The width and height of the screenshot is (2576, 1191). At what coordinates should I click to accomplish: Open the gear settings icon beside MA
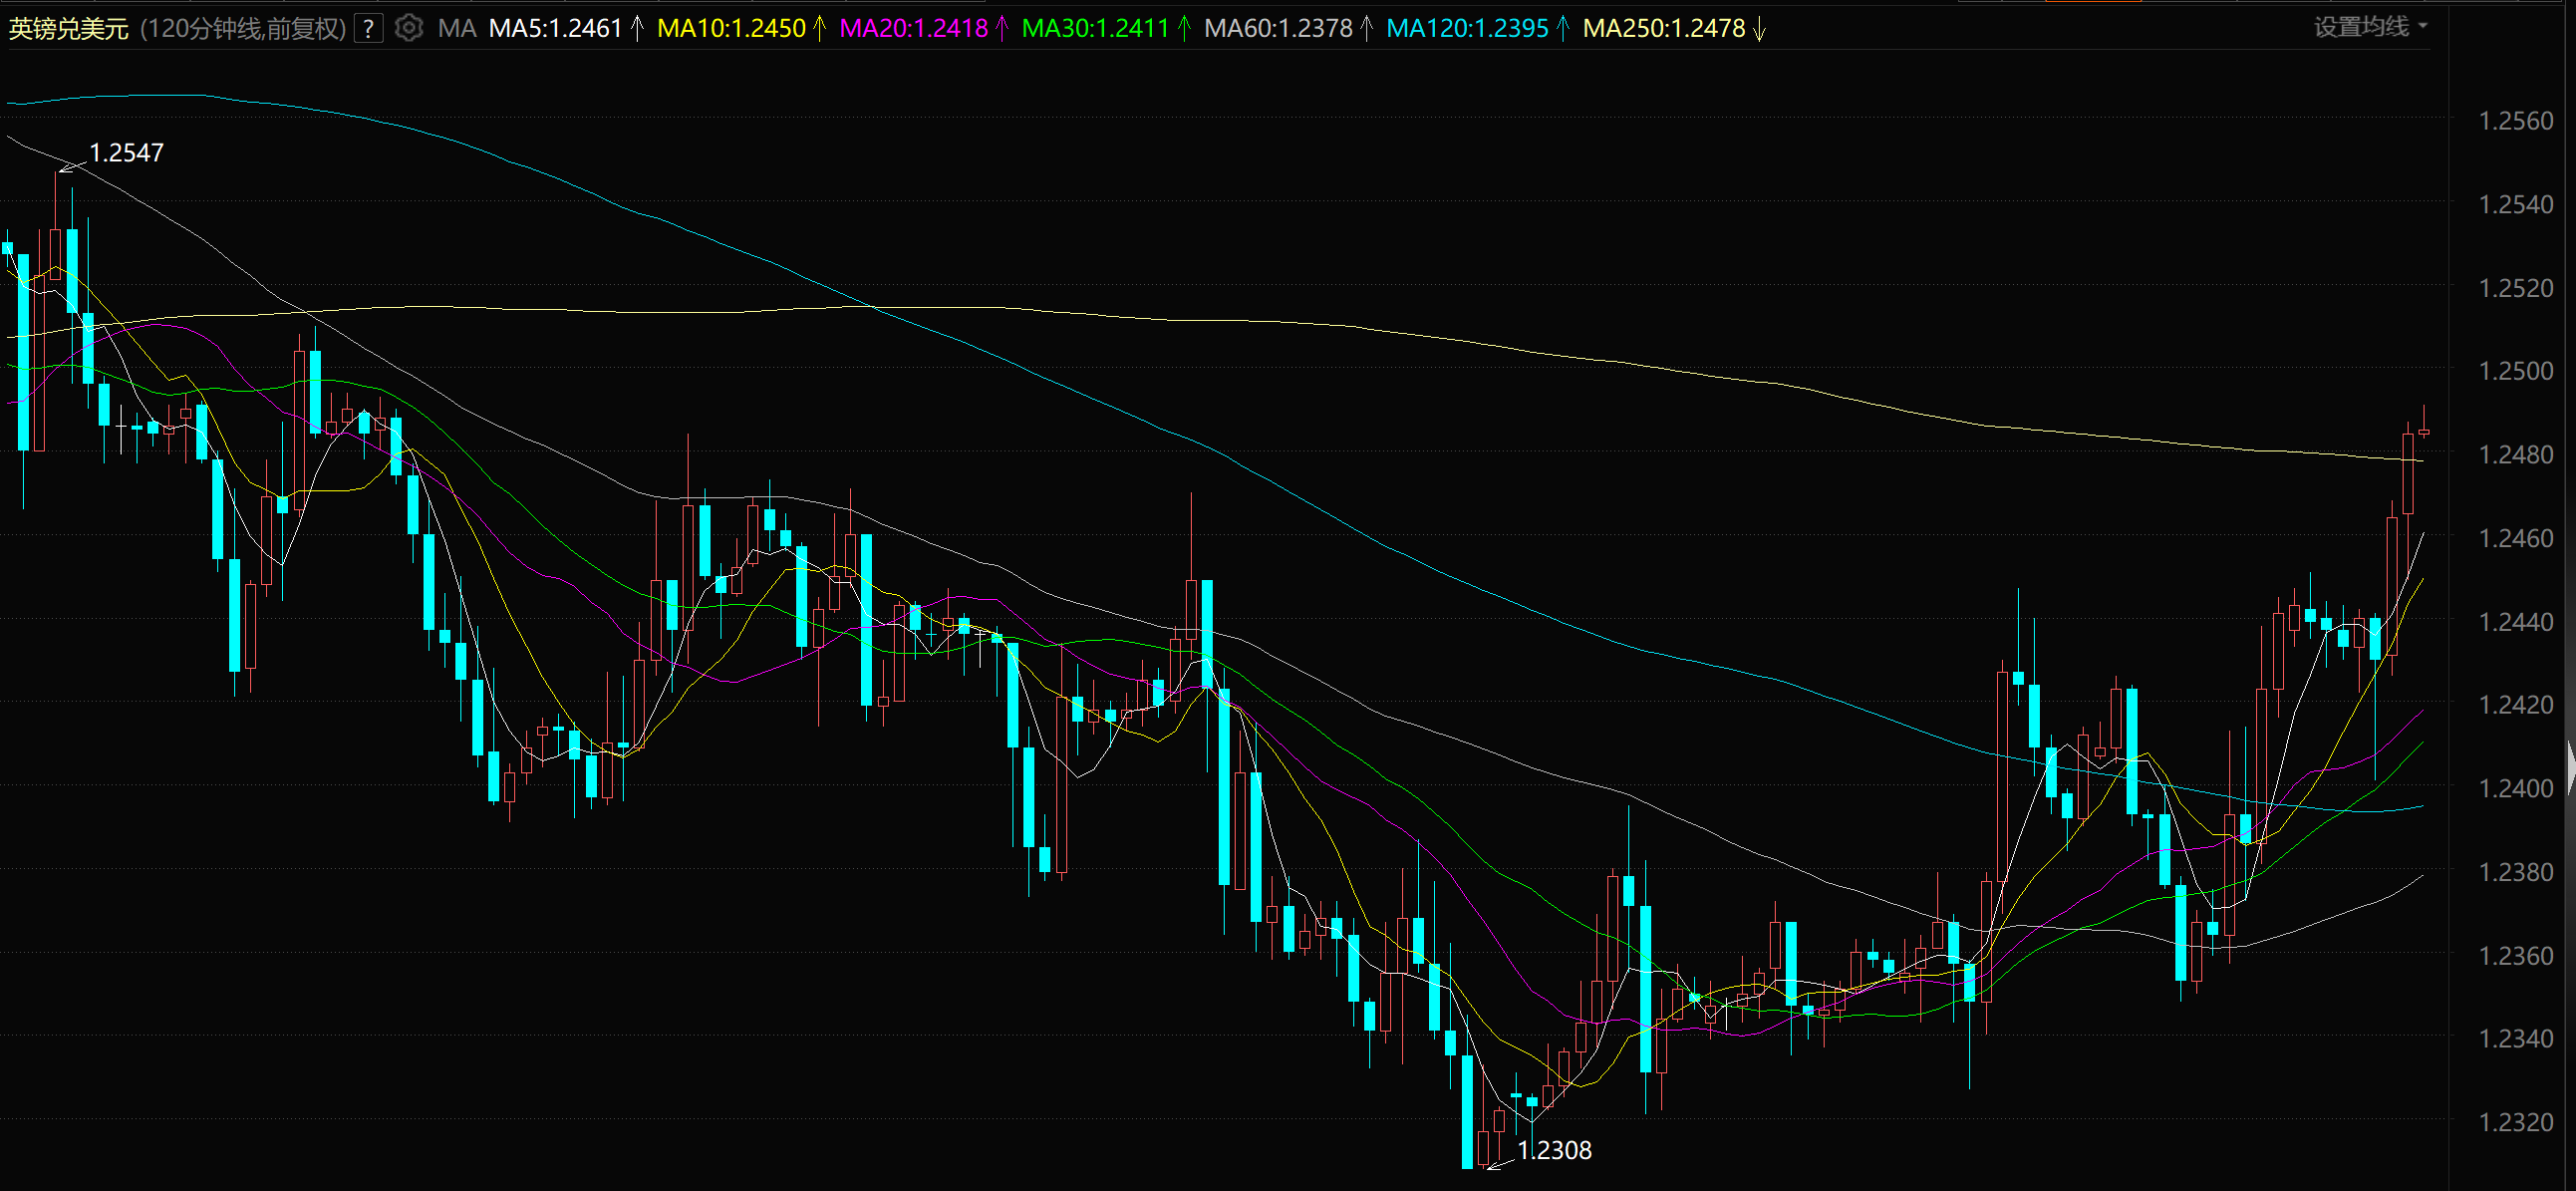(408, 28)
